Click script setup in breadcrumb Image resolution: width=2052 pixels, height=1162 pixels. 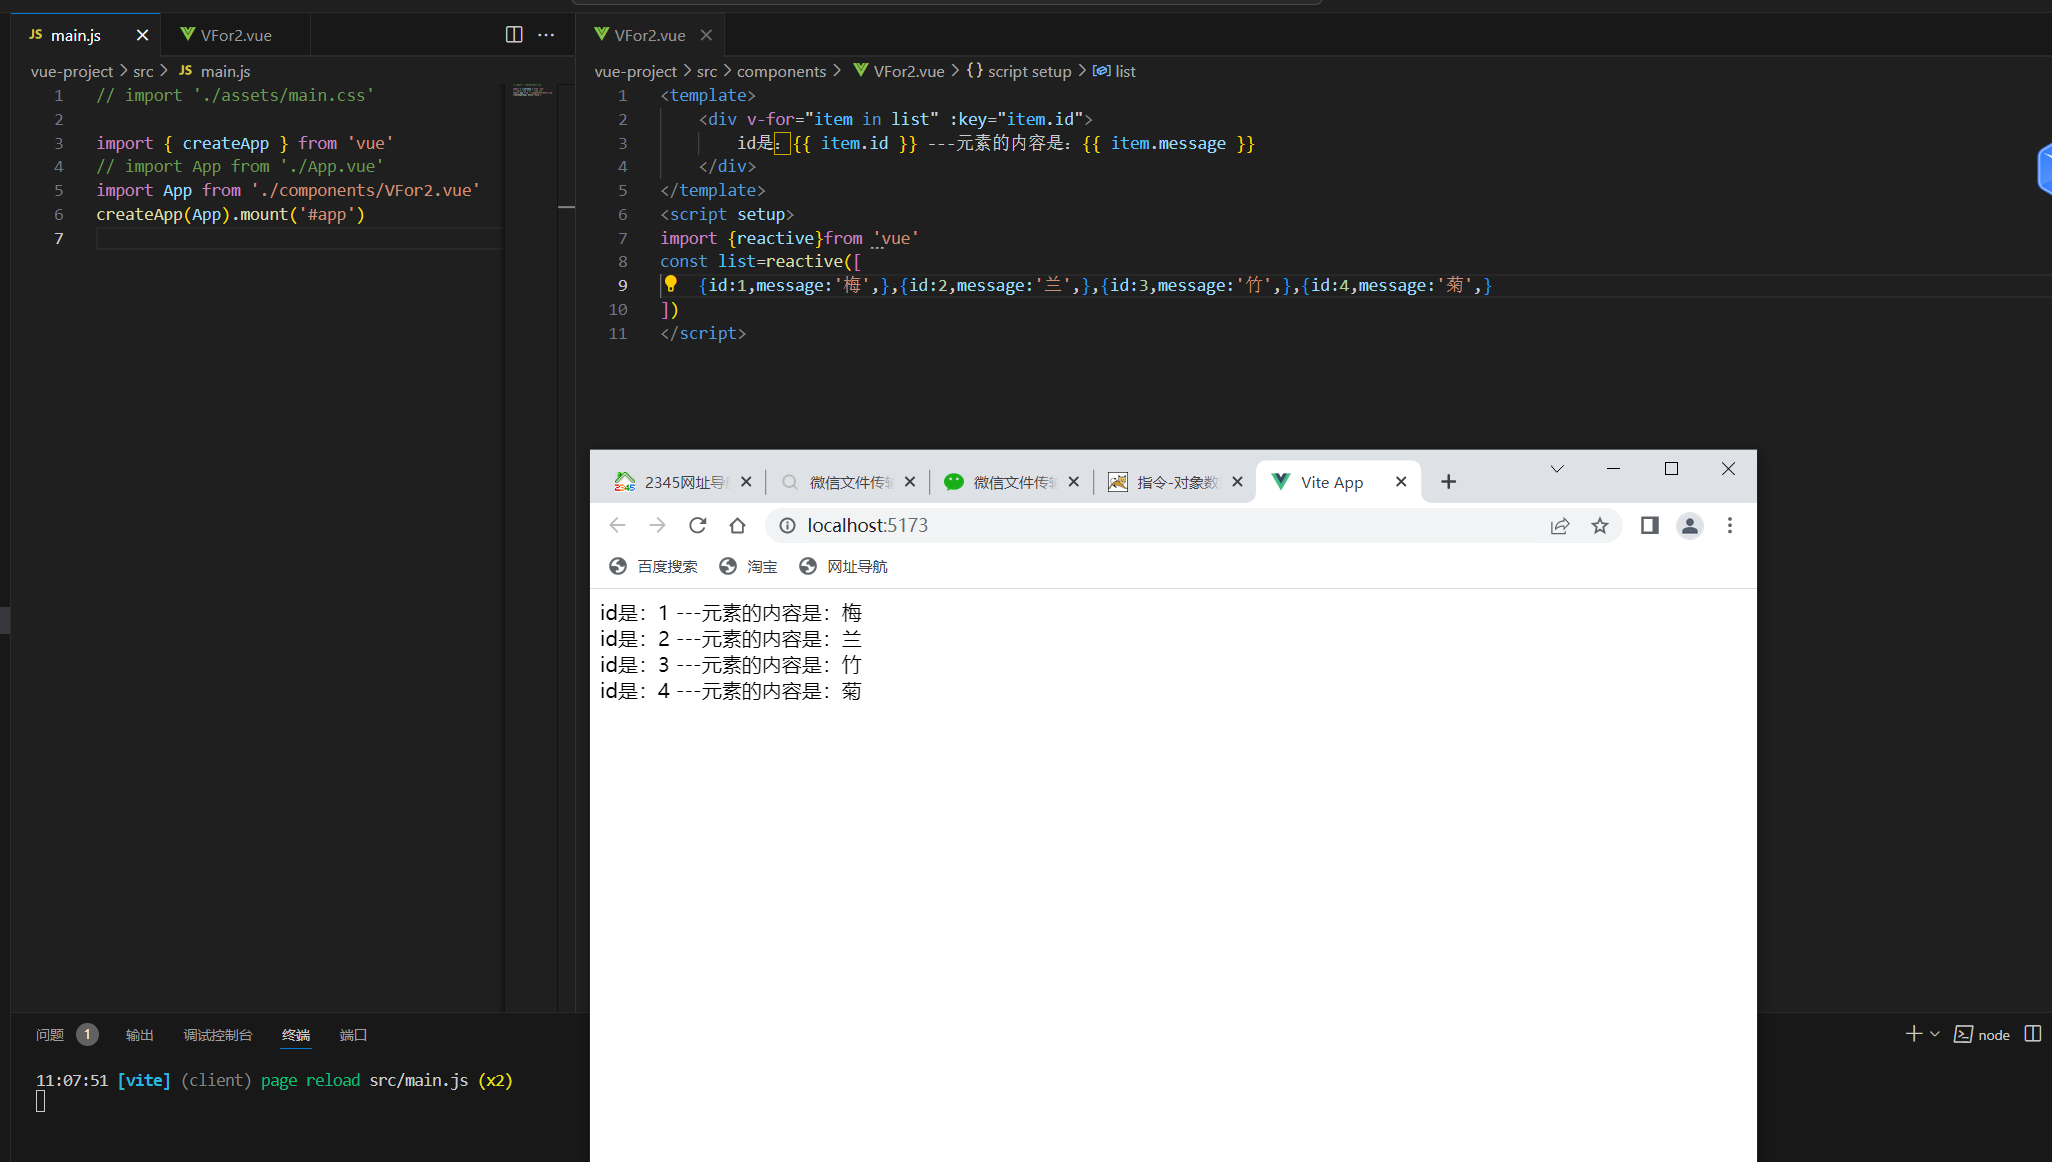(1029, 71)
